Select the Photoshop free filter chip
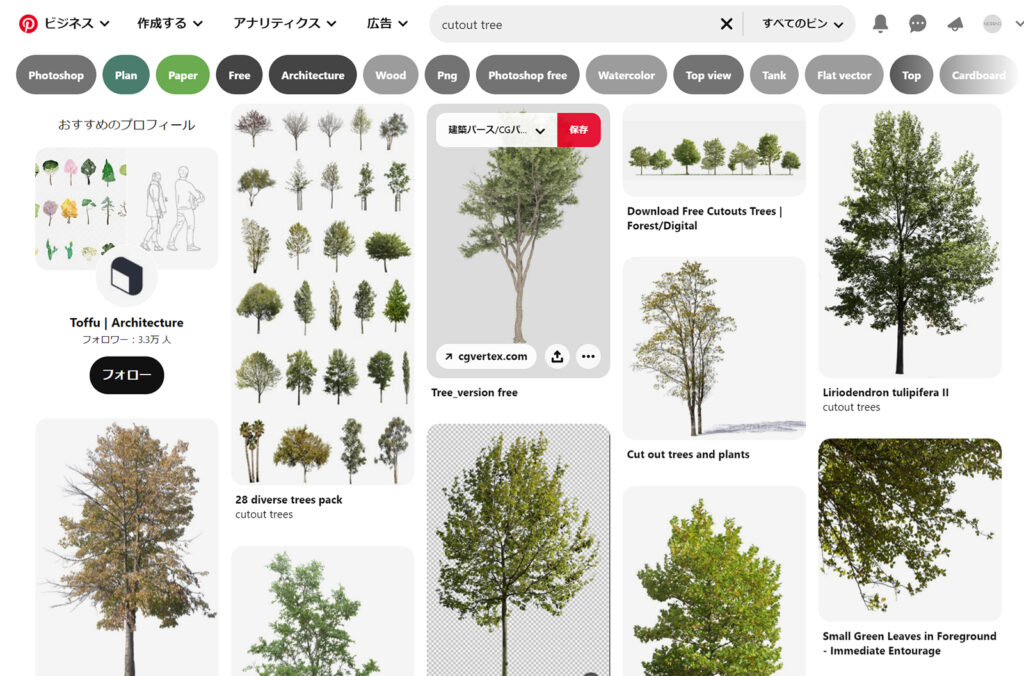This screenshot has height=676, width=1024. (x=528, y=75)
